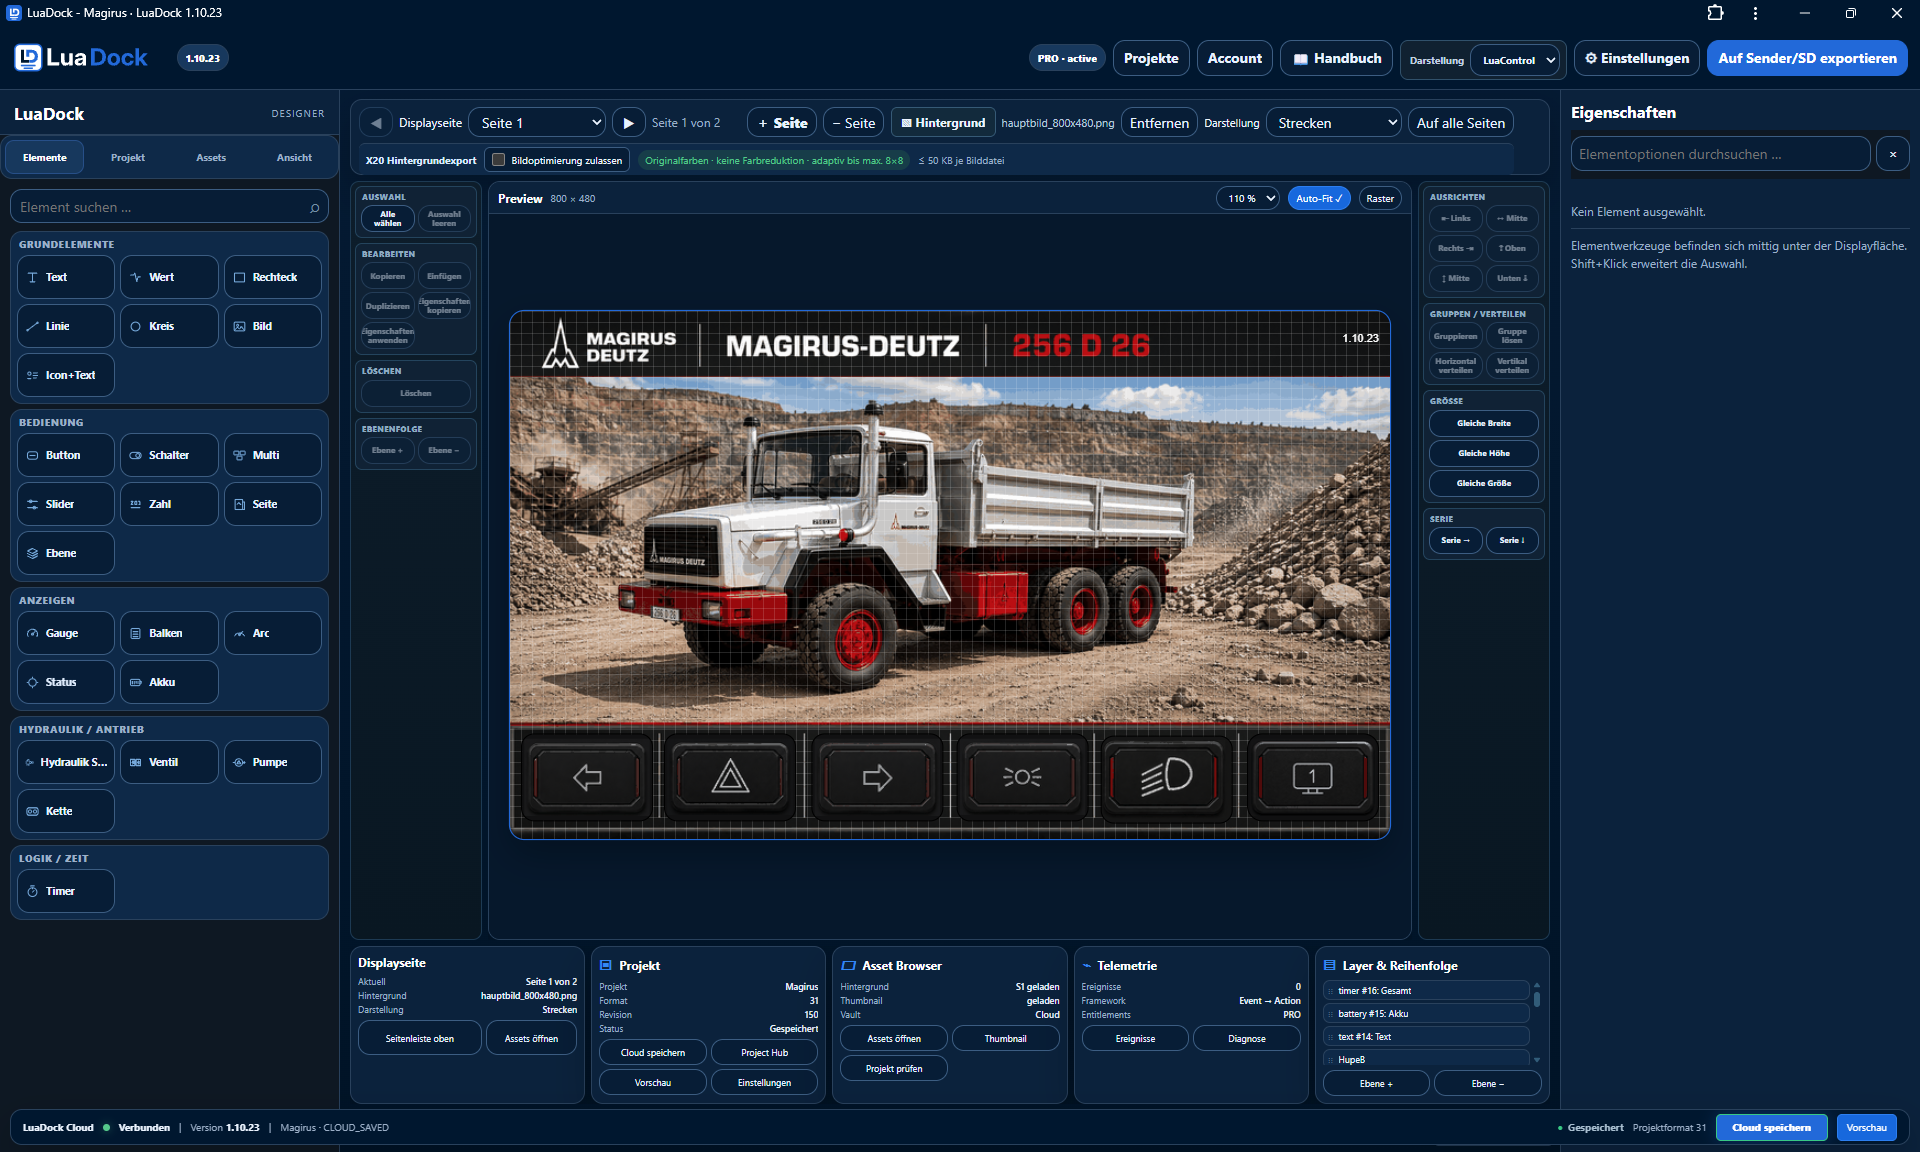Add a Wert value element

pos(169,277)
